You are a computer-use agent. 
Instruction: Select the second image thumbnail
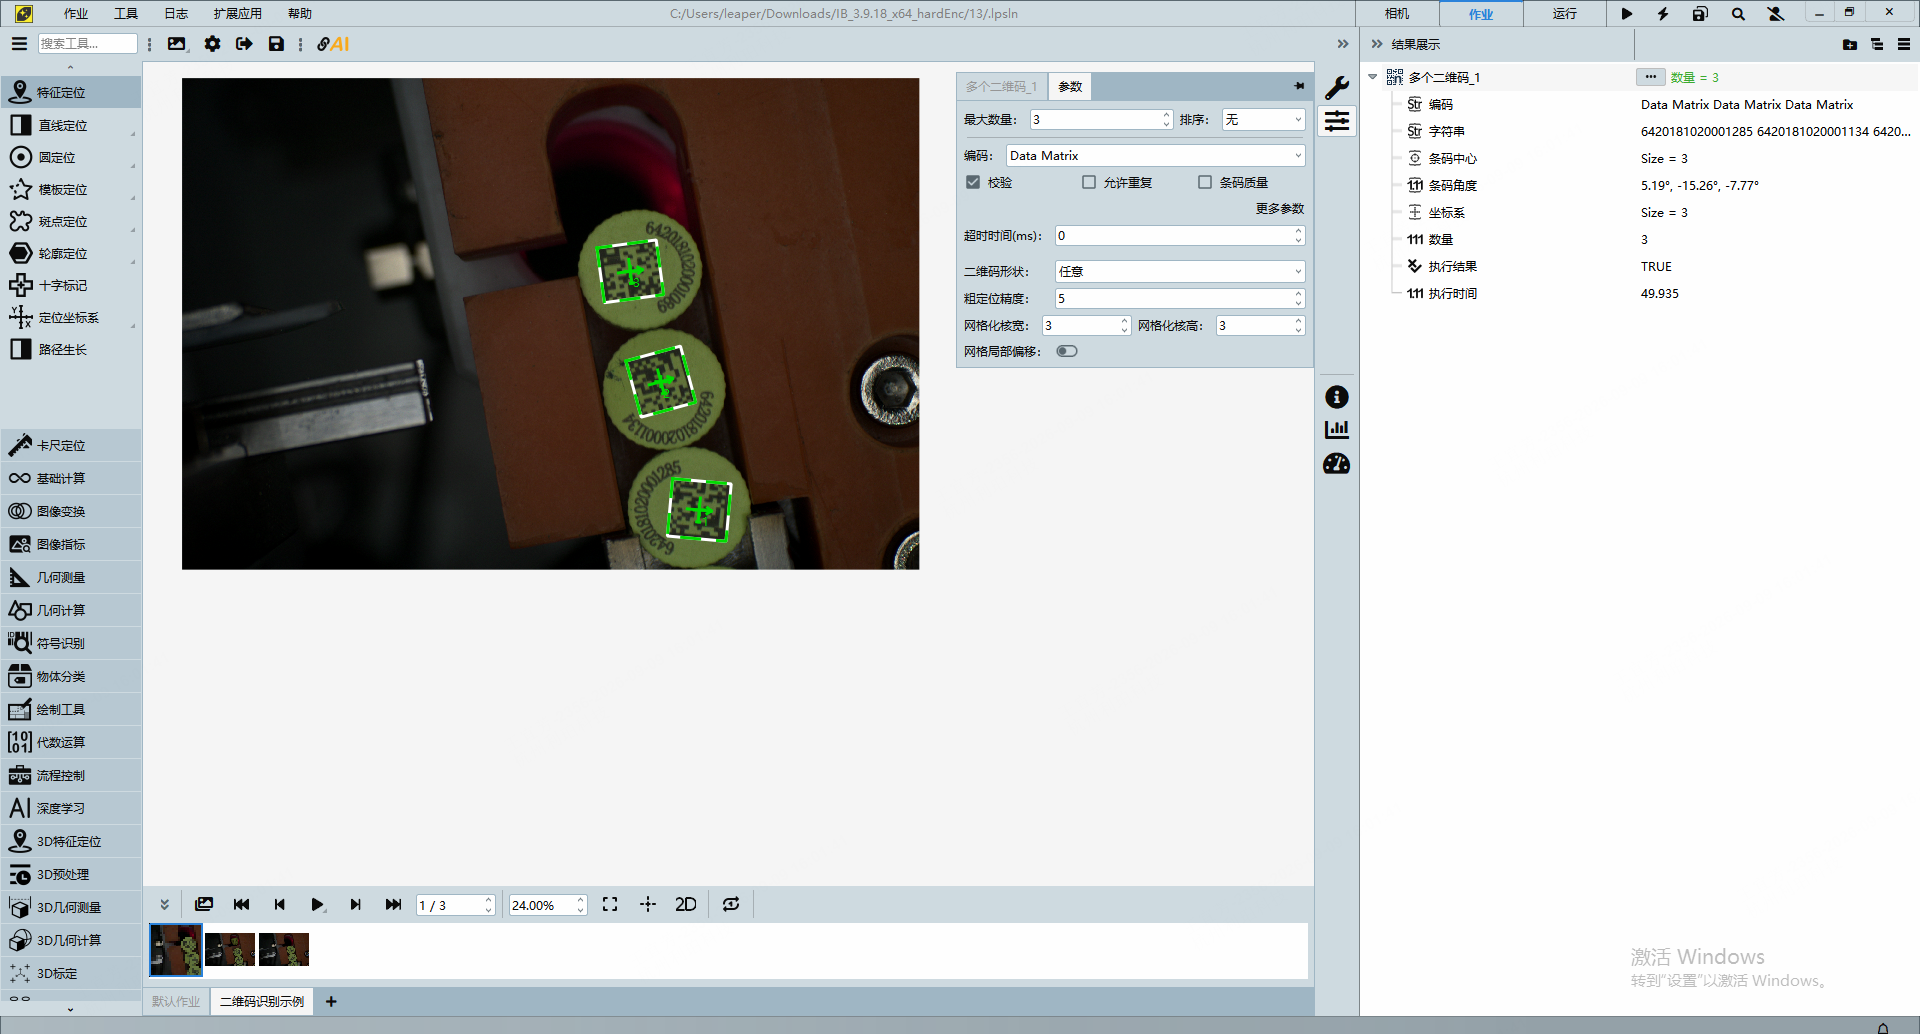point(230,950)
